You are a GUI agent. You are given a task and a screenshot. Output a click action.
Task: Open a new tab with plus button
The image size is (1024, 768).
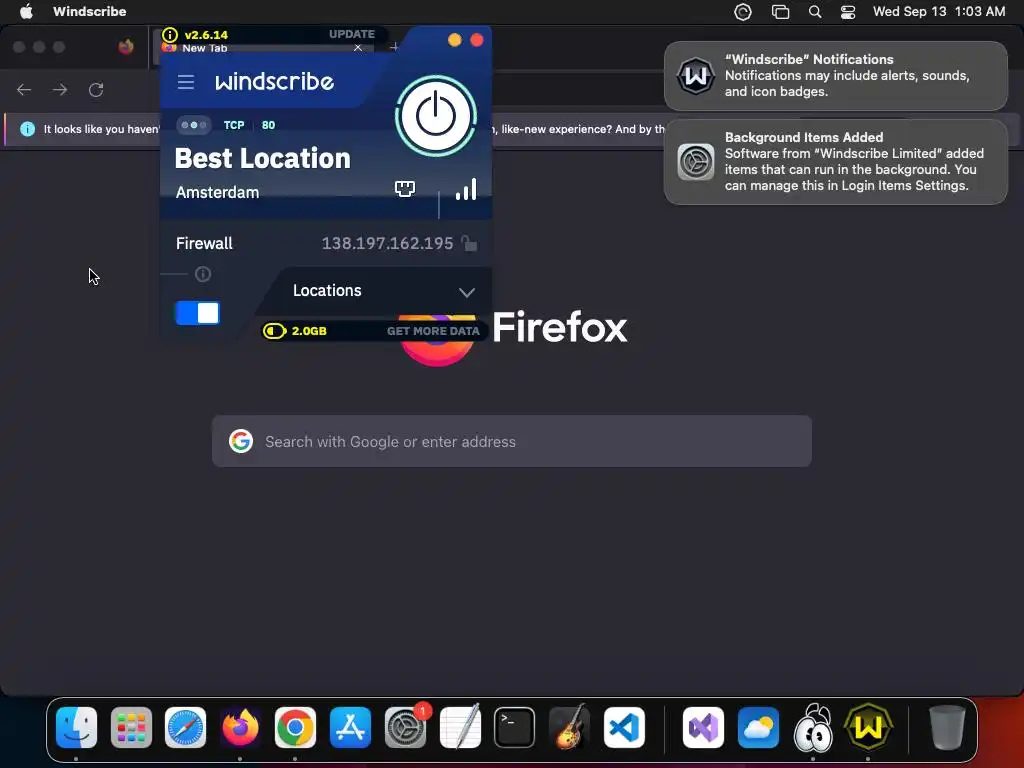394,47
